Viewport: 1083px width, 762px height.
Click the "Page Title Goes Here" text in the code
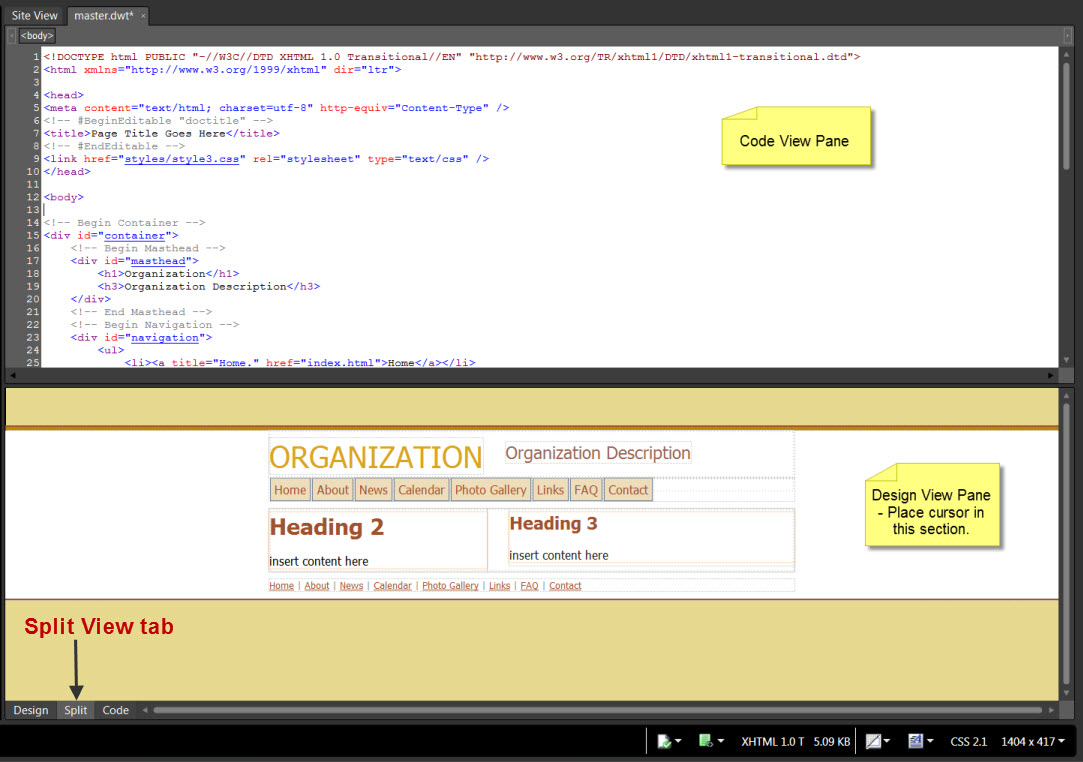pos(158,133)
